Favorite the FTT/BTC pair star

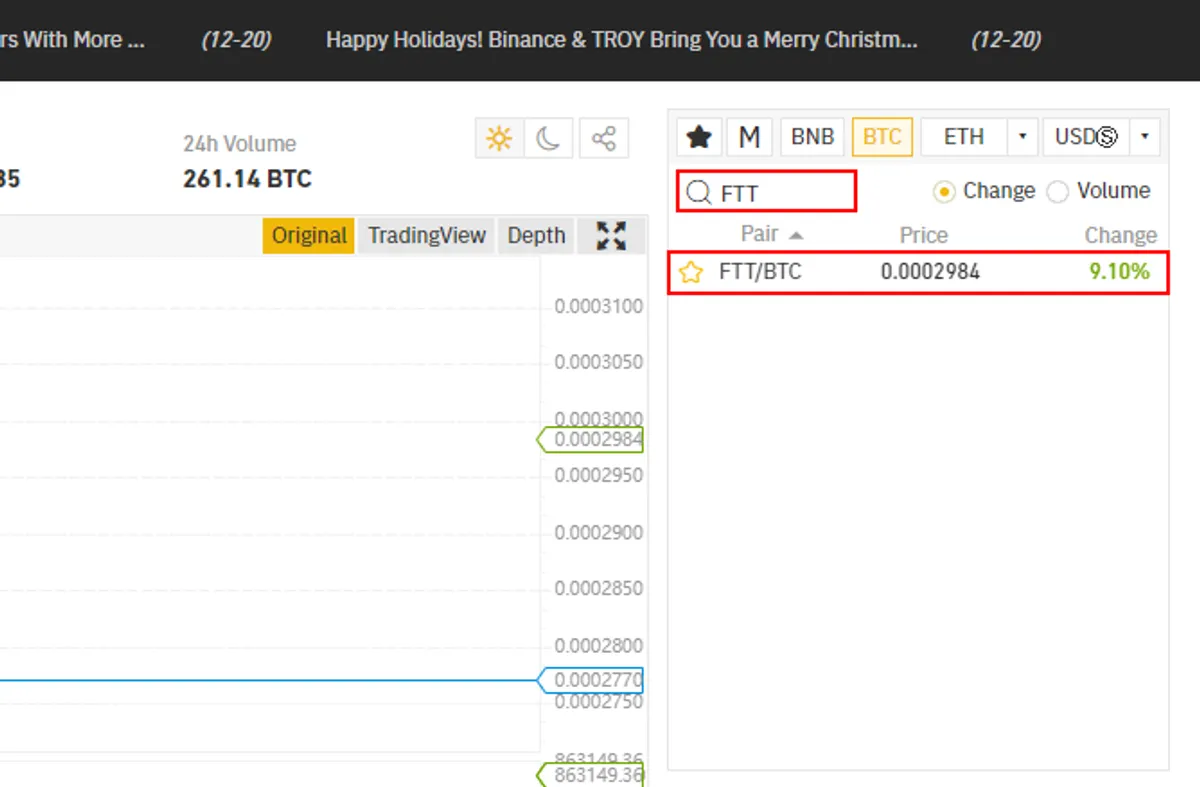click(x=691, y=272)
